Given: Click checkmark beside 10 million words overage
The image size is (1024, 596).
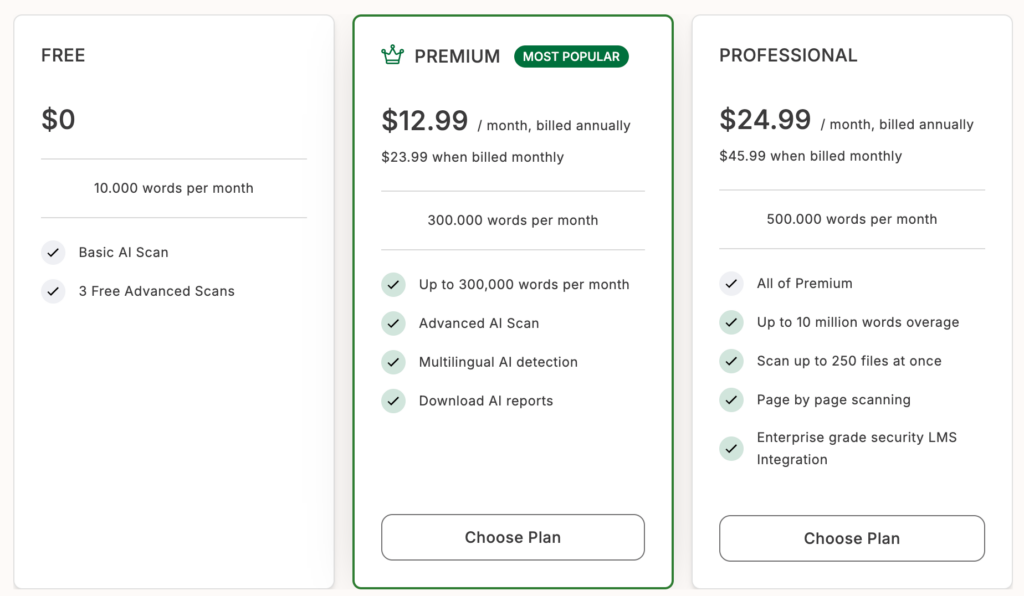Looking at the screenshot, I should [x=731, y=323].
